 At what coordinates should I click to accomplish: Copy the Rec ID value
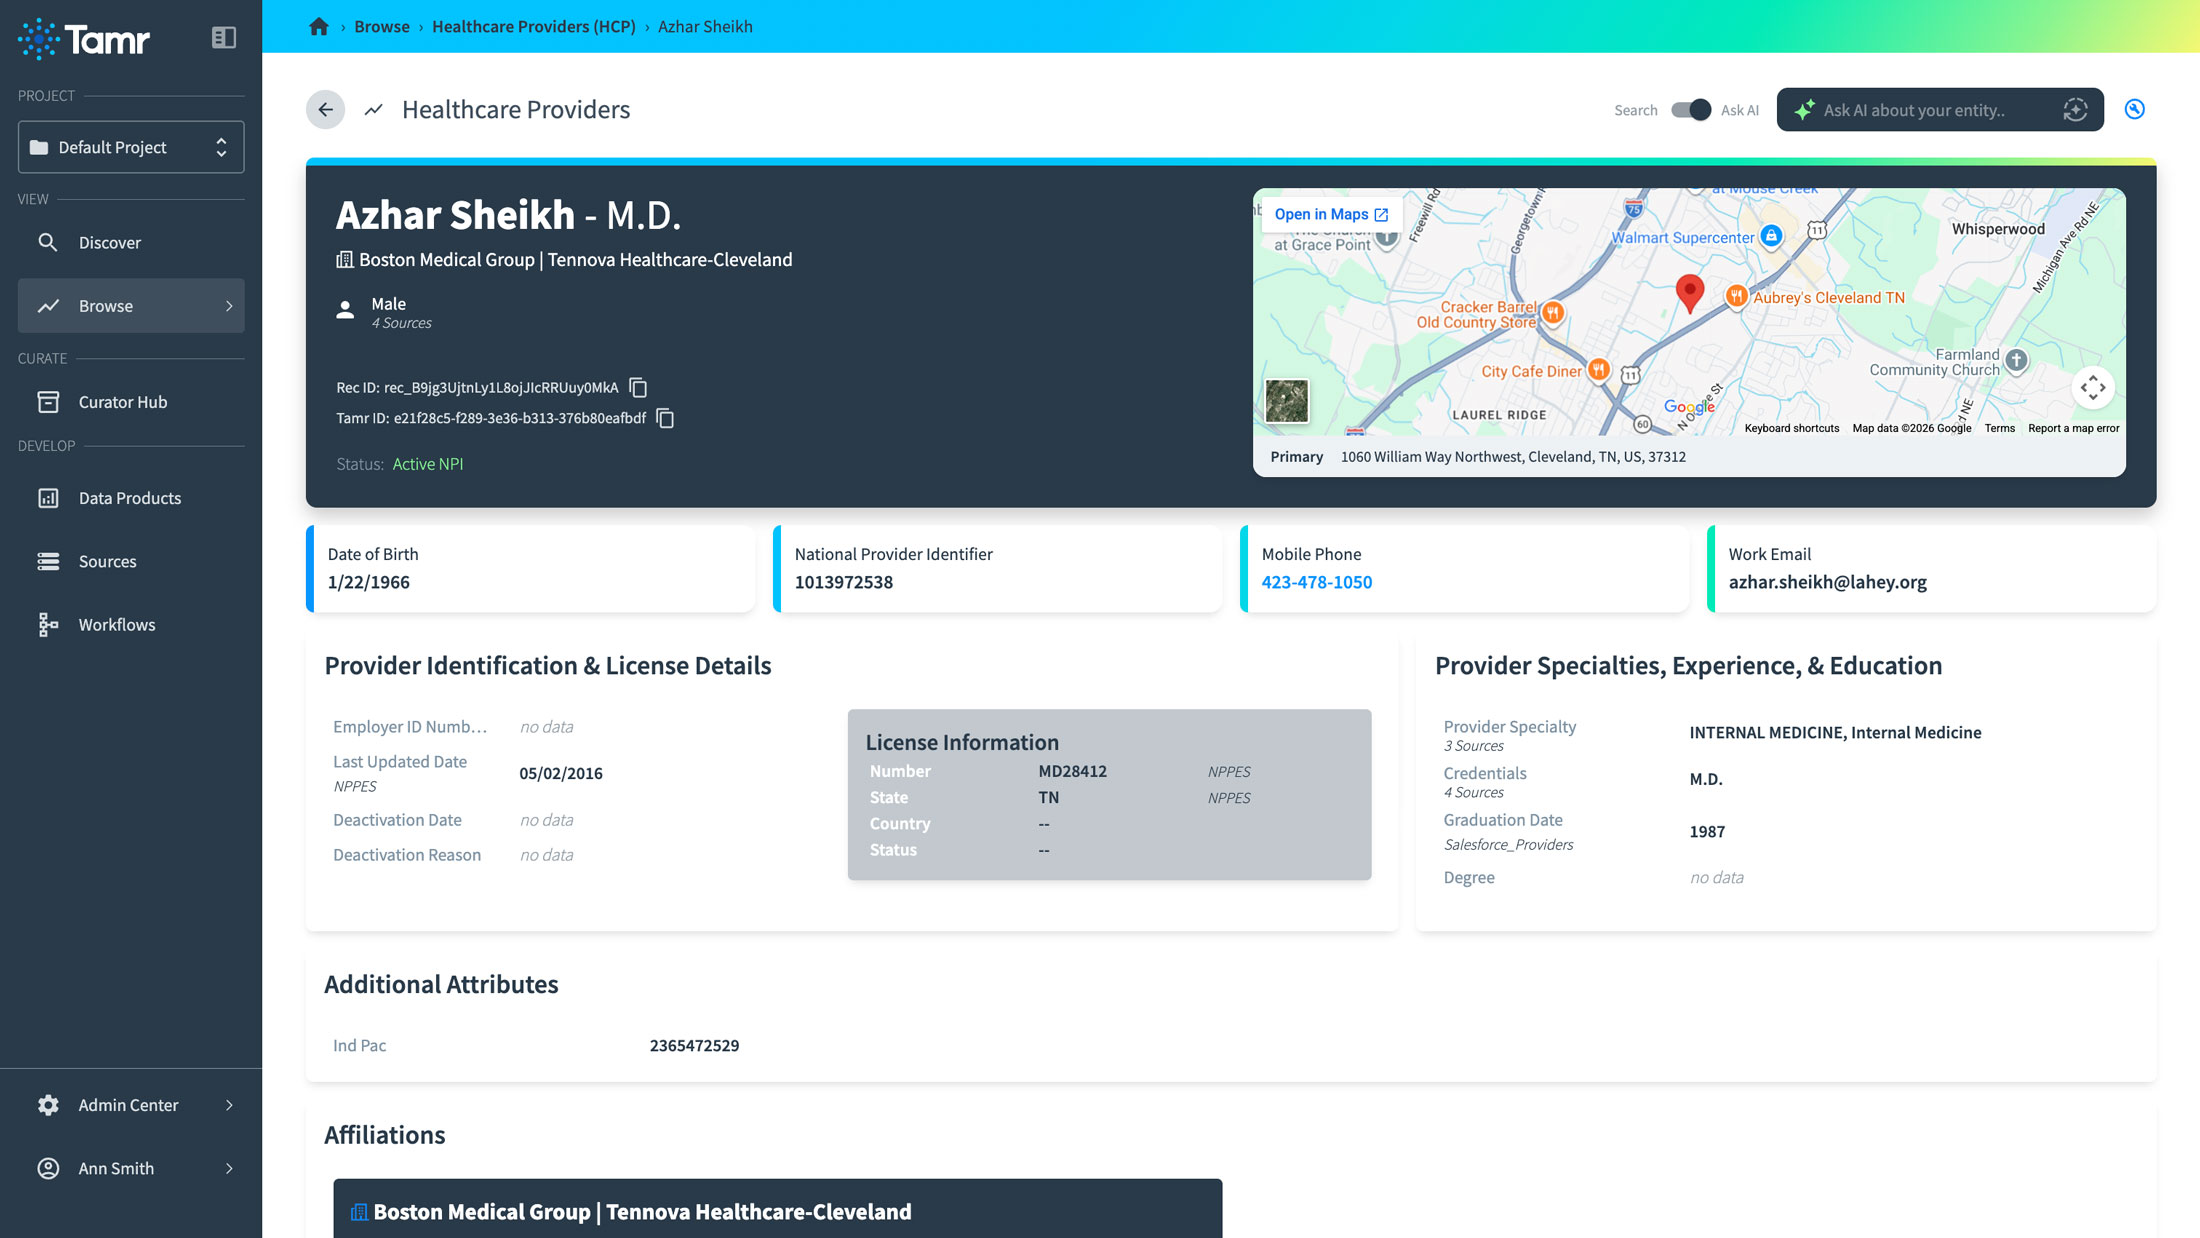[639, 388]
